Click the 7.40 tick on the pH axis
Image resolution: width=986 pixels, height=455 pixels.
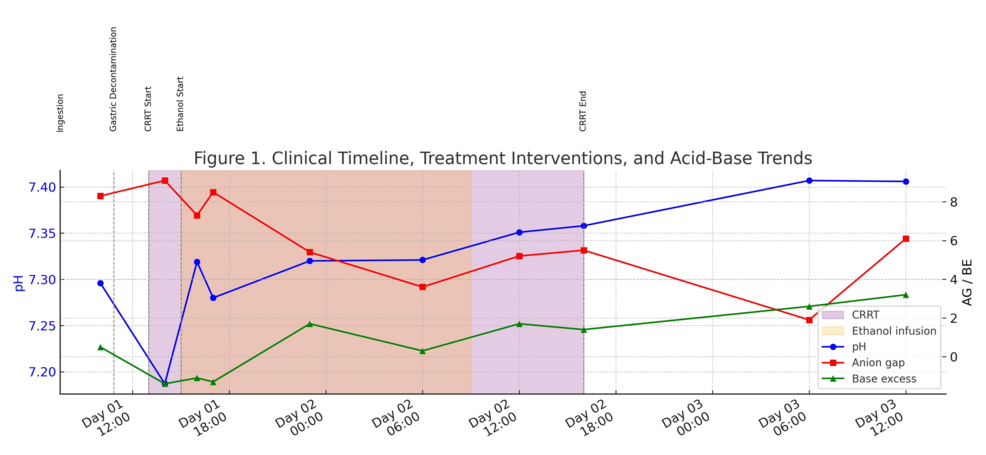pos(41,187)
